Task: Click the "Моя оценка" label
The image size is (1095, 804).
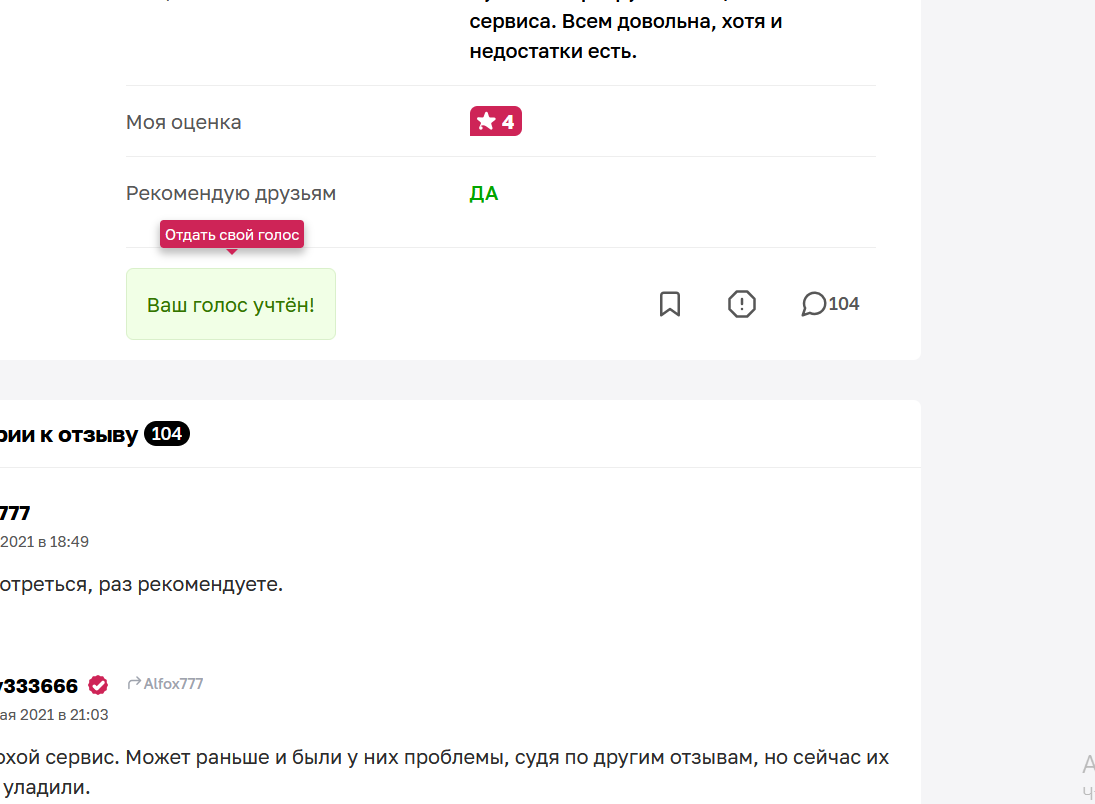Action: point(184,122)
